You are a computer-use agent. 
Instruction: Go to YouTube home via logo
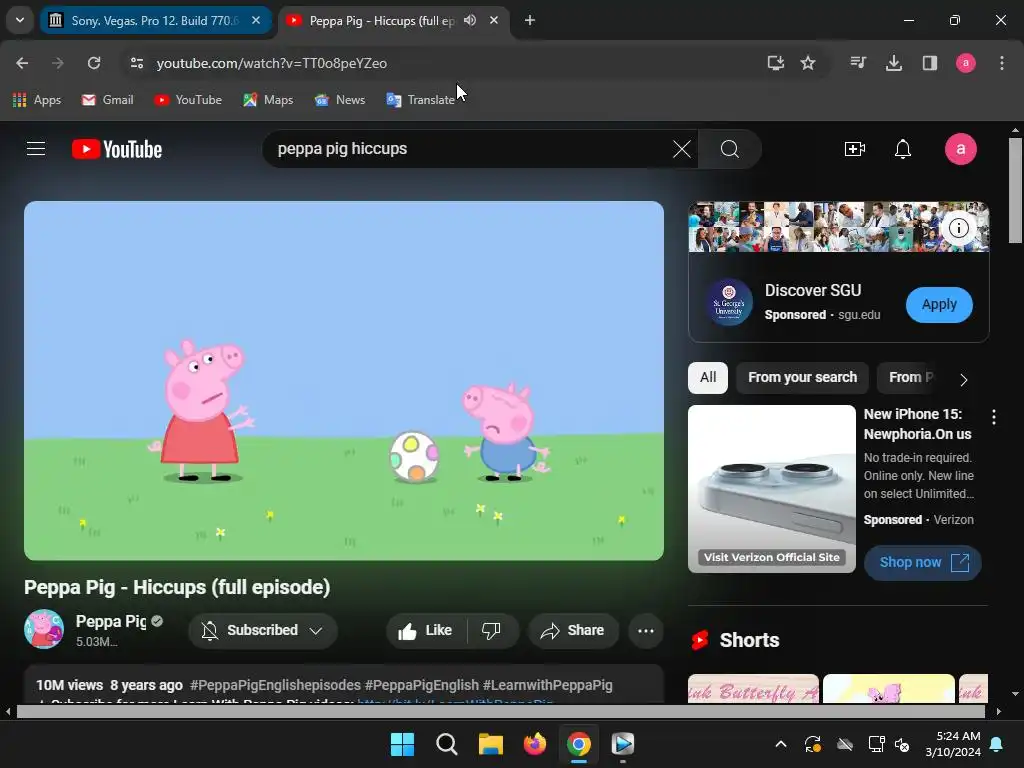(117, 149)
